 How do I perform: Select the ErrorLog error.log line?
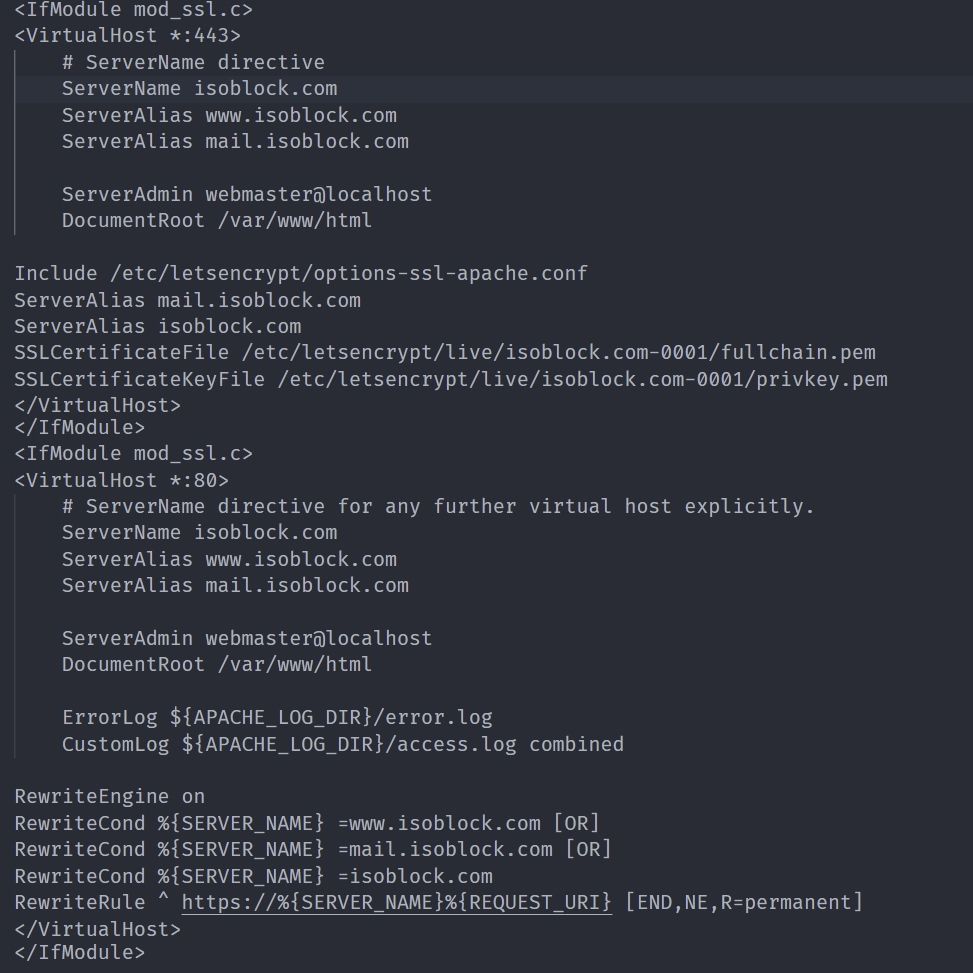coord(277,718)
